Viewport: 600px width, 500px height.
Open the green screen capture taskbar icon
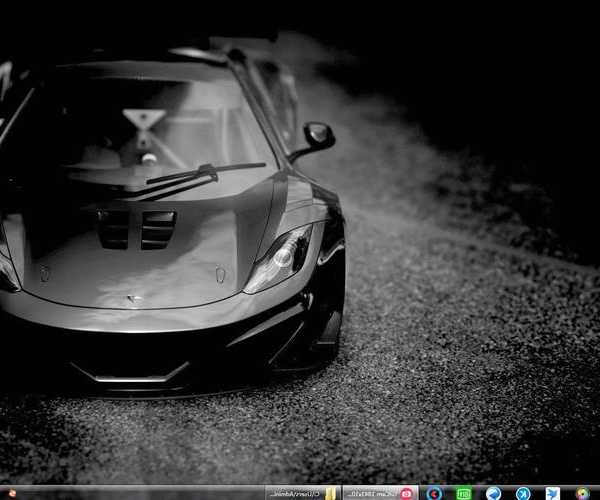click(464, 492)
